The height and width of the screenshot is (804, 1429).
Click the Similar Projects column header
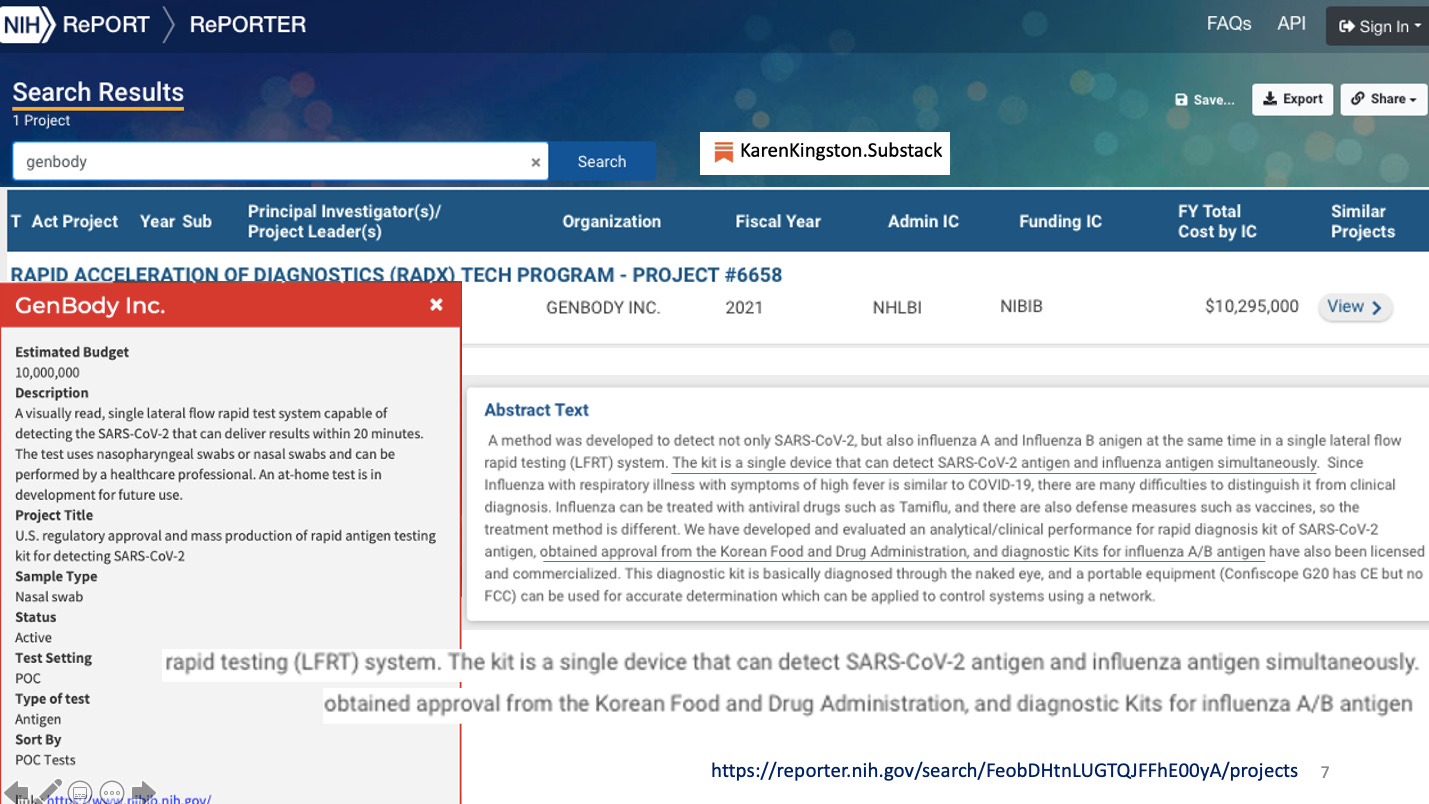click(1362, 221)
